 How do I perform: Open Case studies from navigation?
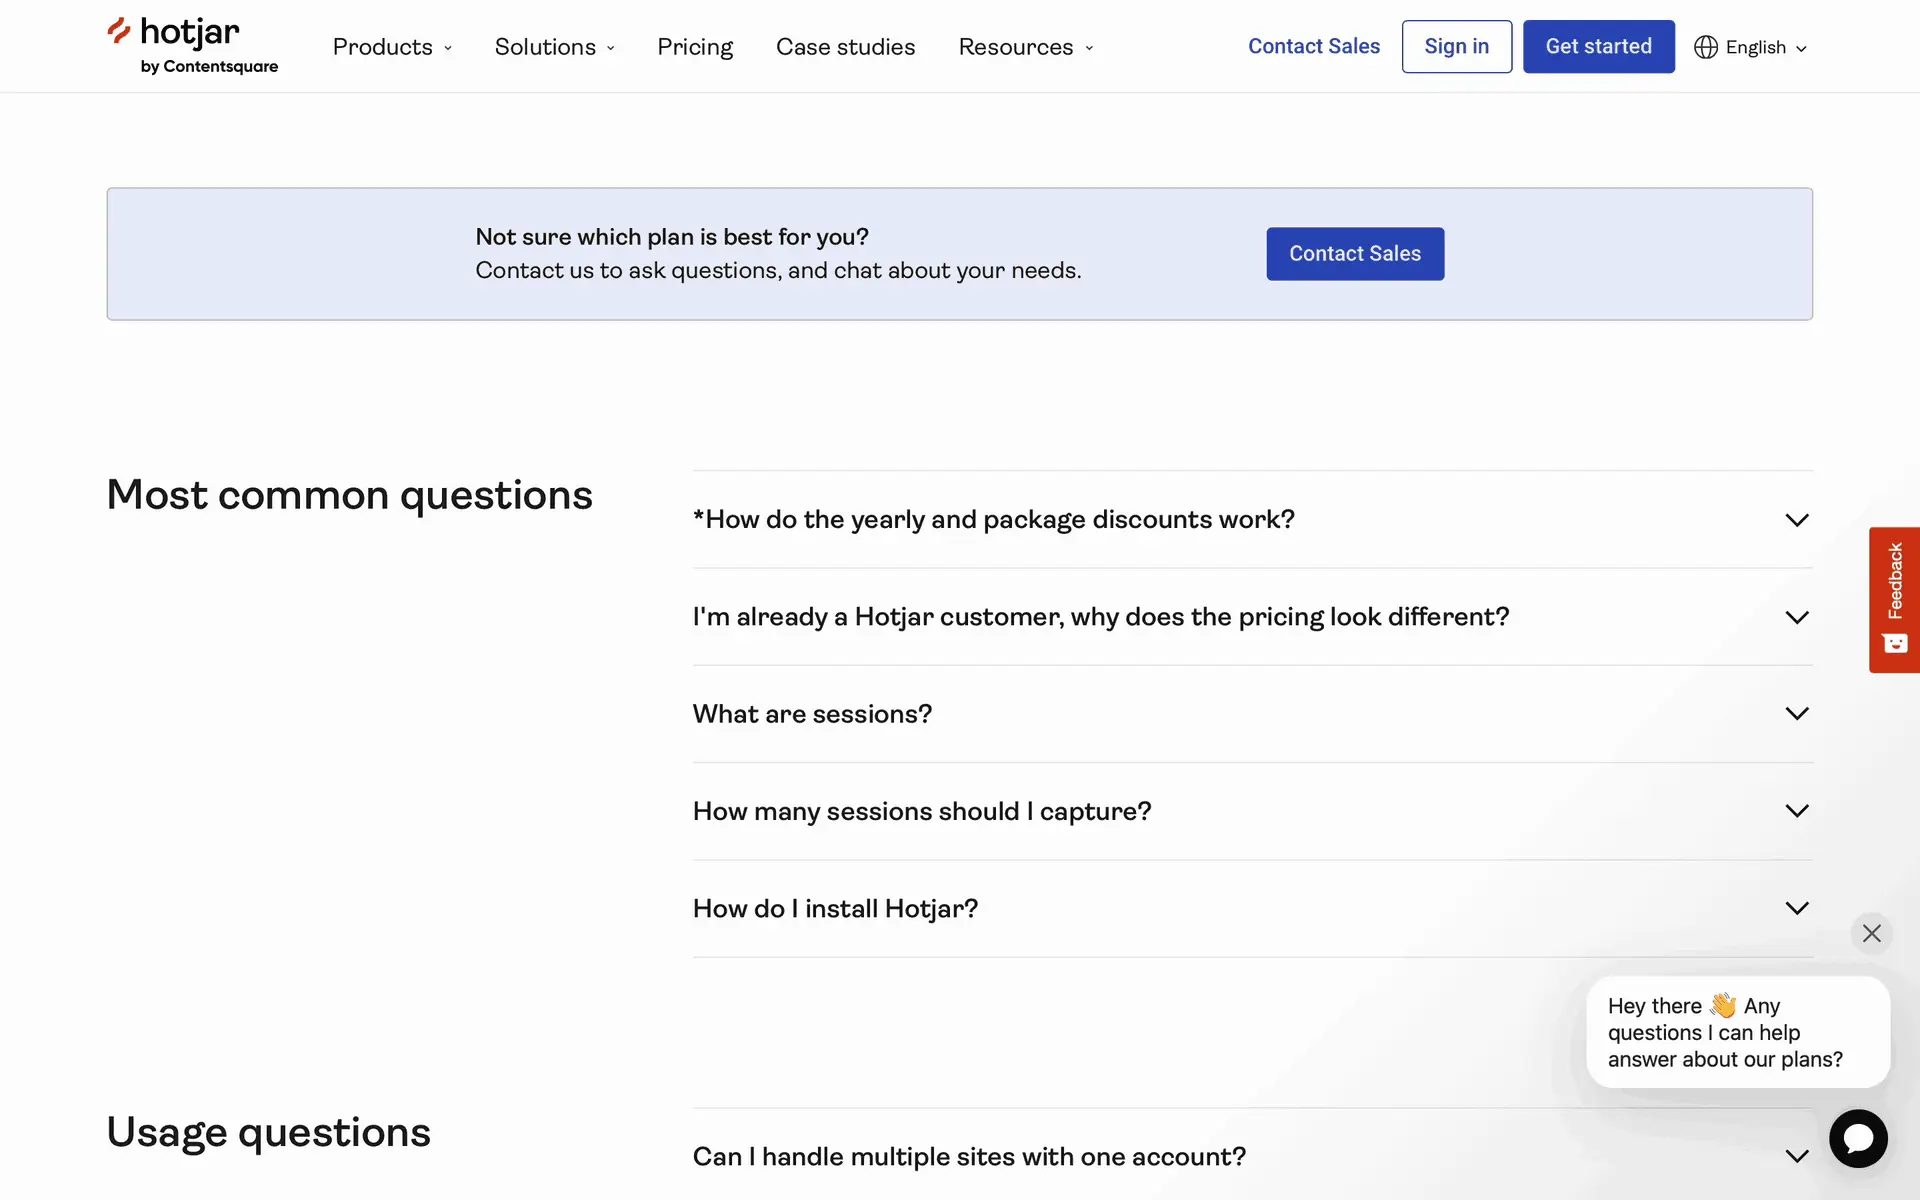click(845, 47)
